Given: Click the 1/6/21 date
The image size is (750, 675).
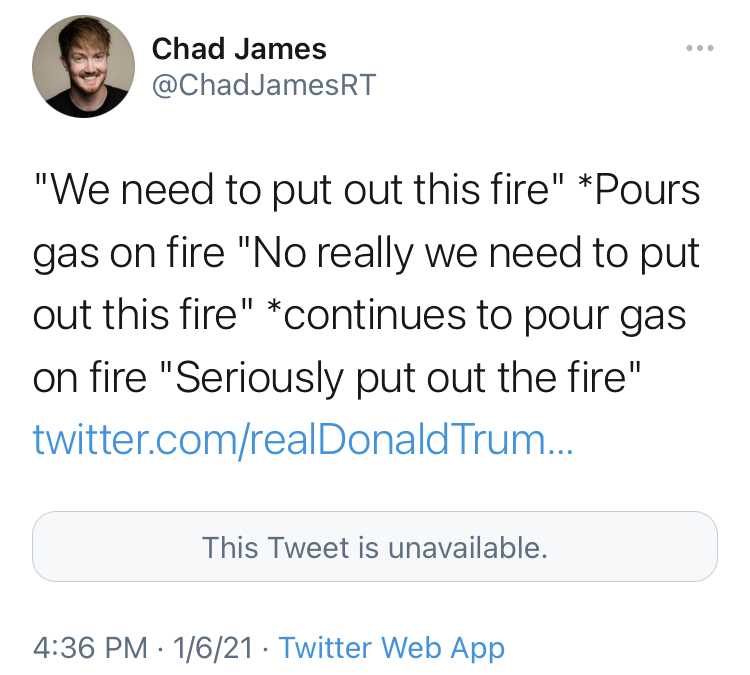Looking at the screenshot, I should coord(213,648).
